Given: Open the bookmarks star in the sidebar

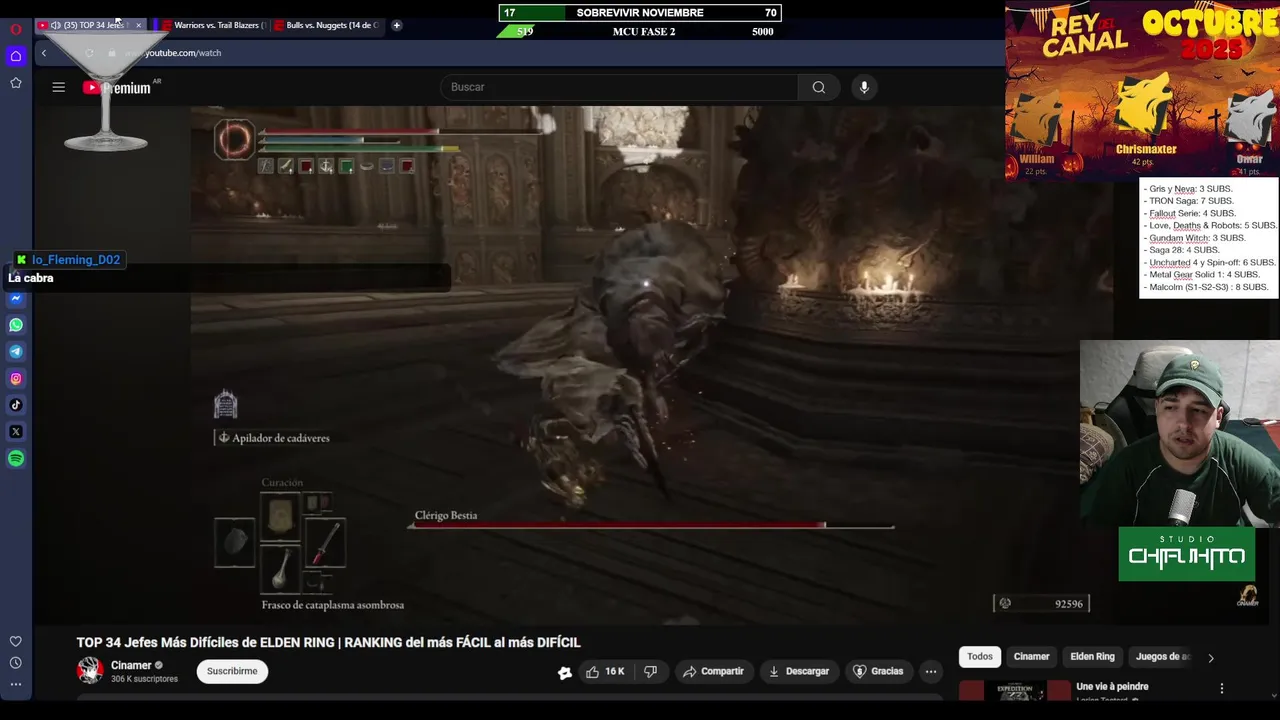Looking at the screenshot, I should pyautogui.click(x=16, y=83).
